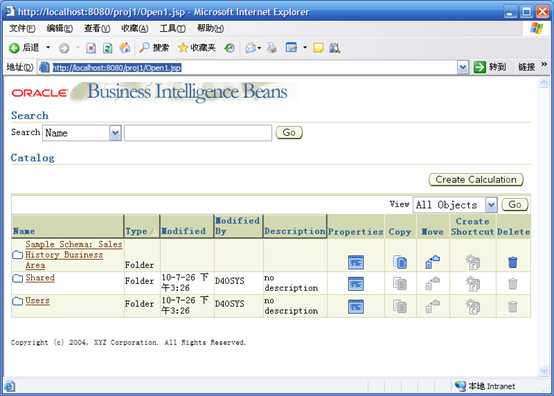Click the Create Calculation button
This screenshot has height=396, width=554.
tap(476, 179)
